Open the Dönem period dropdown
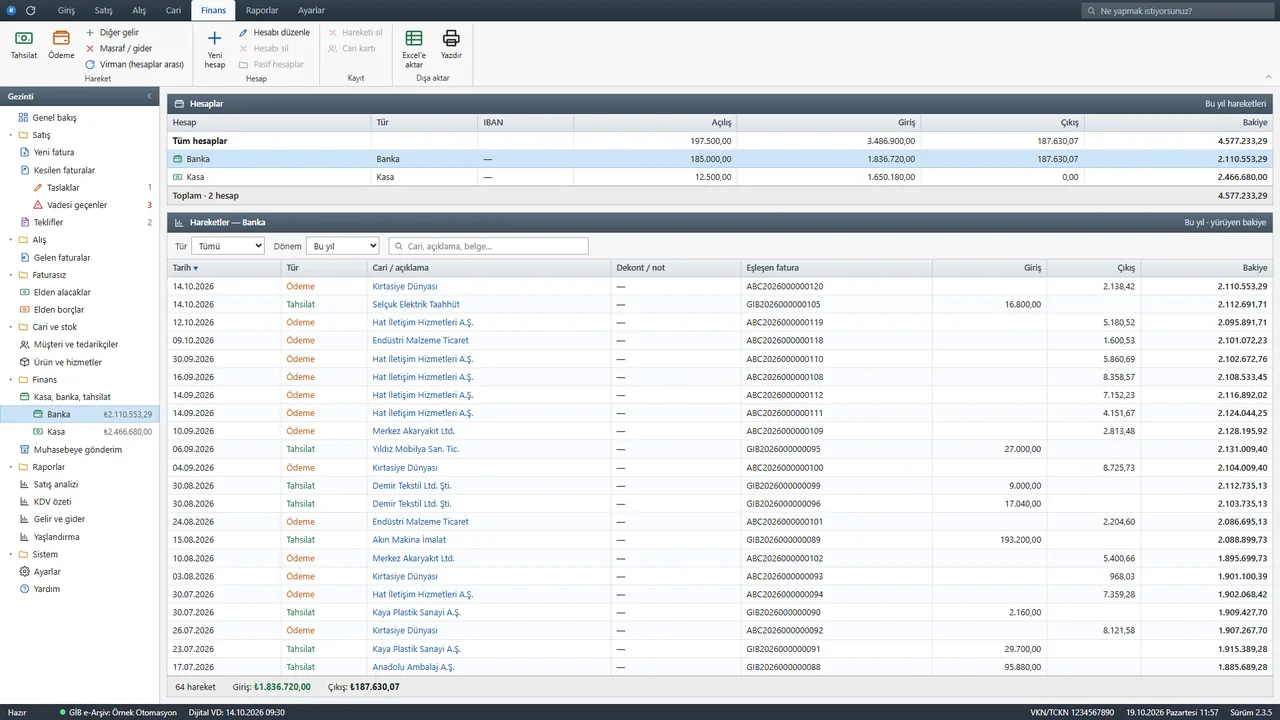The height and width of the screenshot is (720, 1280). [x=343, y=246]
